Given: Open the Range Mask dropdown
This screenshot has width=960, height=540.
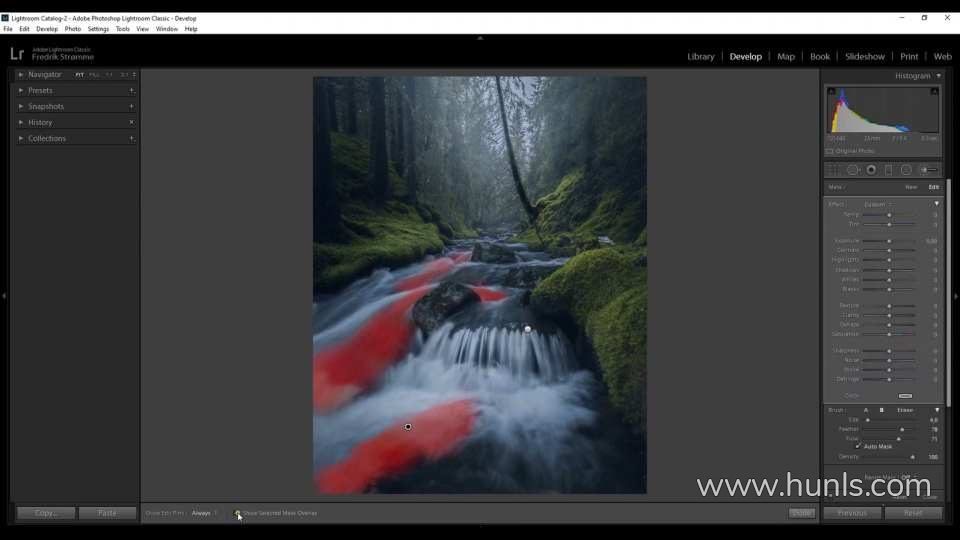Looking at the screenshot, I should pyautogui.click(x=909, y=478).
